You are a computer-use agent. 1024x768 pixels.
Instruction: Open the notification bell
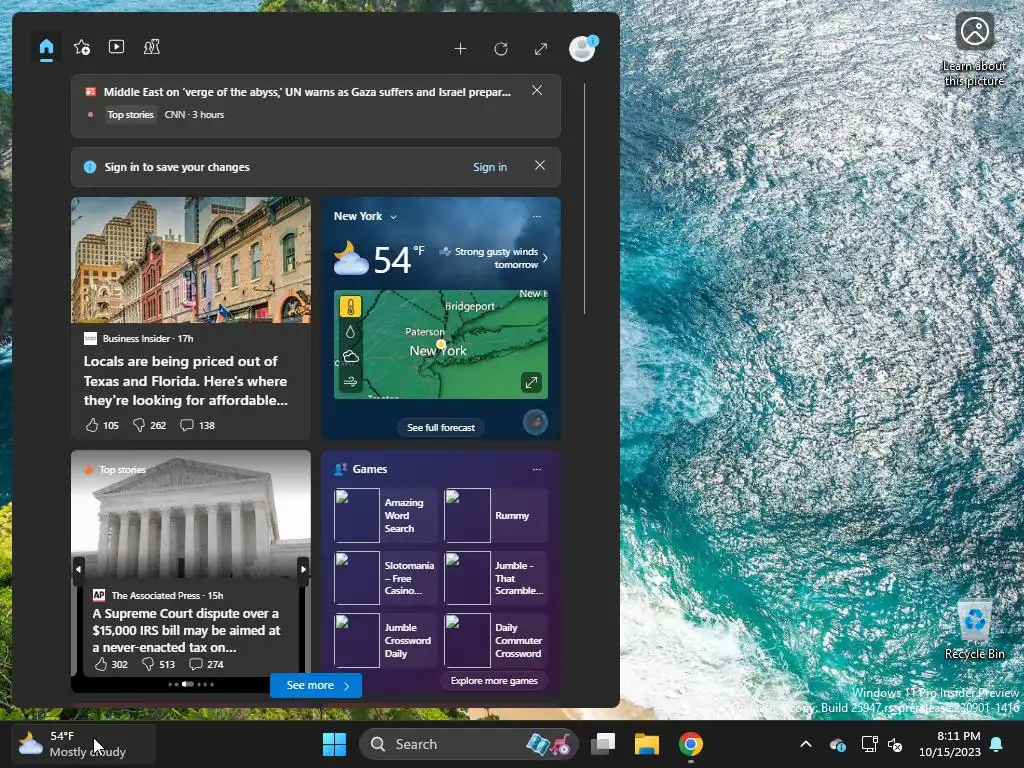point(997,744)
